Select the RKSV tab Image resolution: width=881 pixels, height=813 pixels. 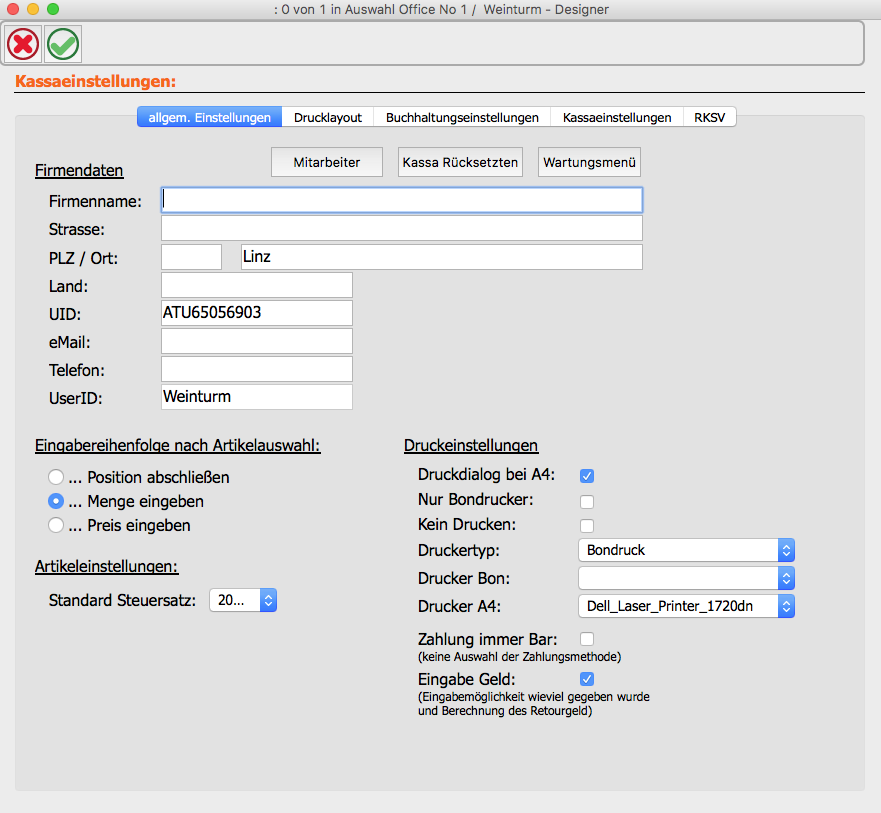(709, 117)
